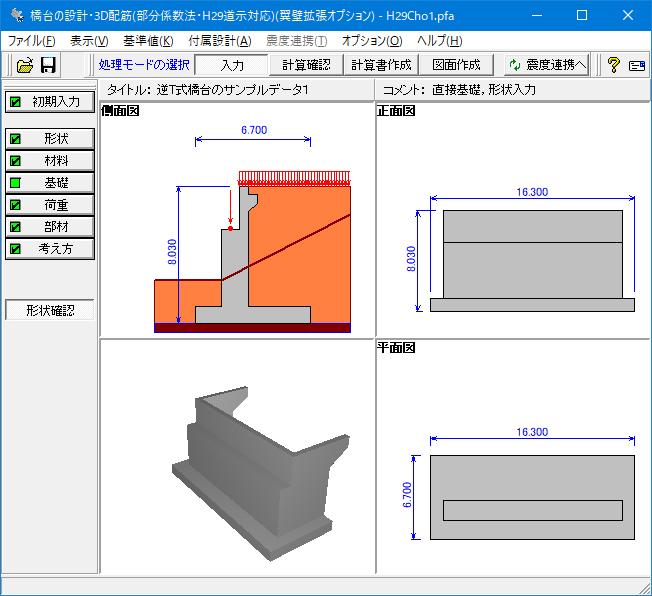The height and width of the screenshot is (596, 652).
Task: Click the green check icon on 初期入力
Action: click(15, 102)
